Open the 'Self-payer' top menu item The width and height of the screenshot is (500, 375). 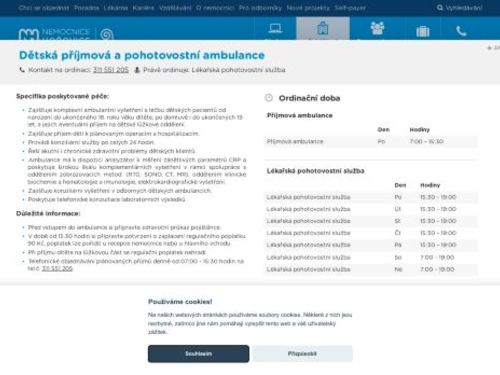[350, 8]
